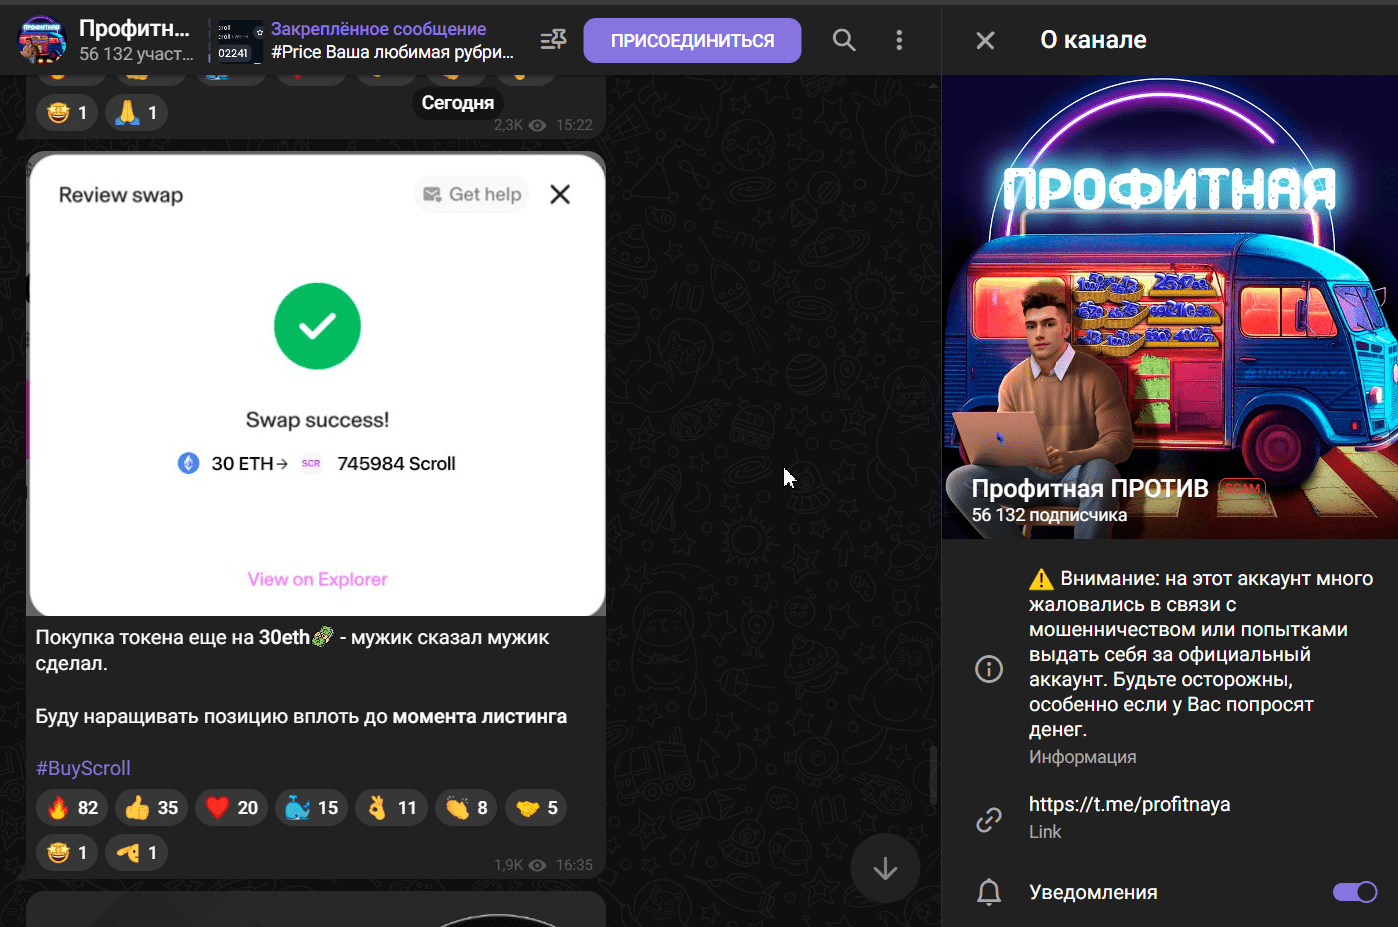The image size is (1398, 927).
Task: Add the thumbs up reaction with 35
Action: [x=151, y=807]
